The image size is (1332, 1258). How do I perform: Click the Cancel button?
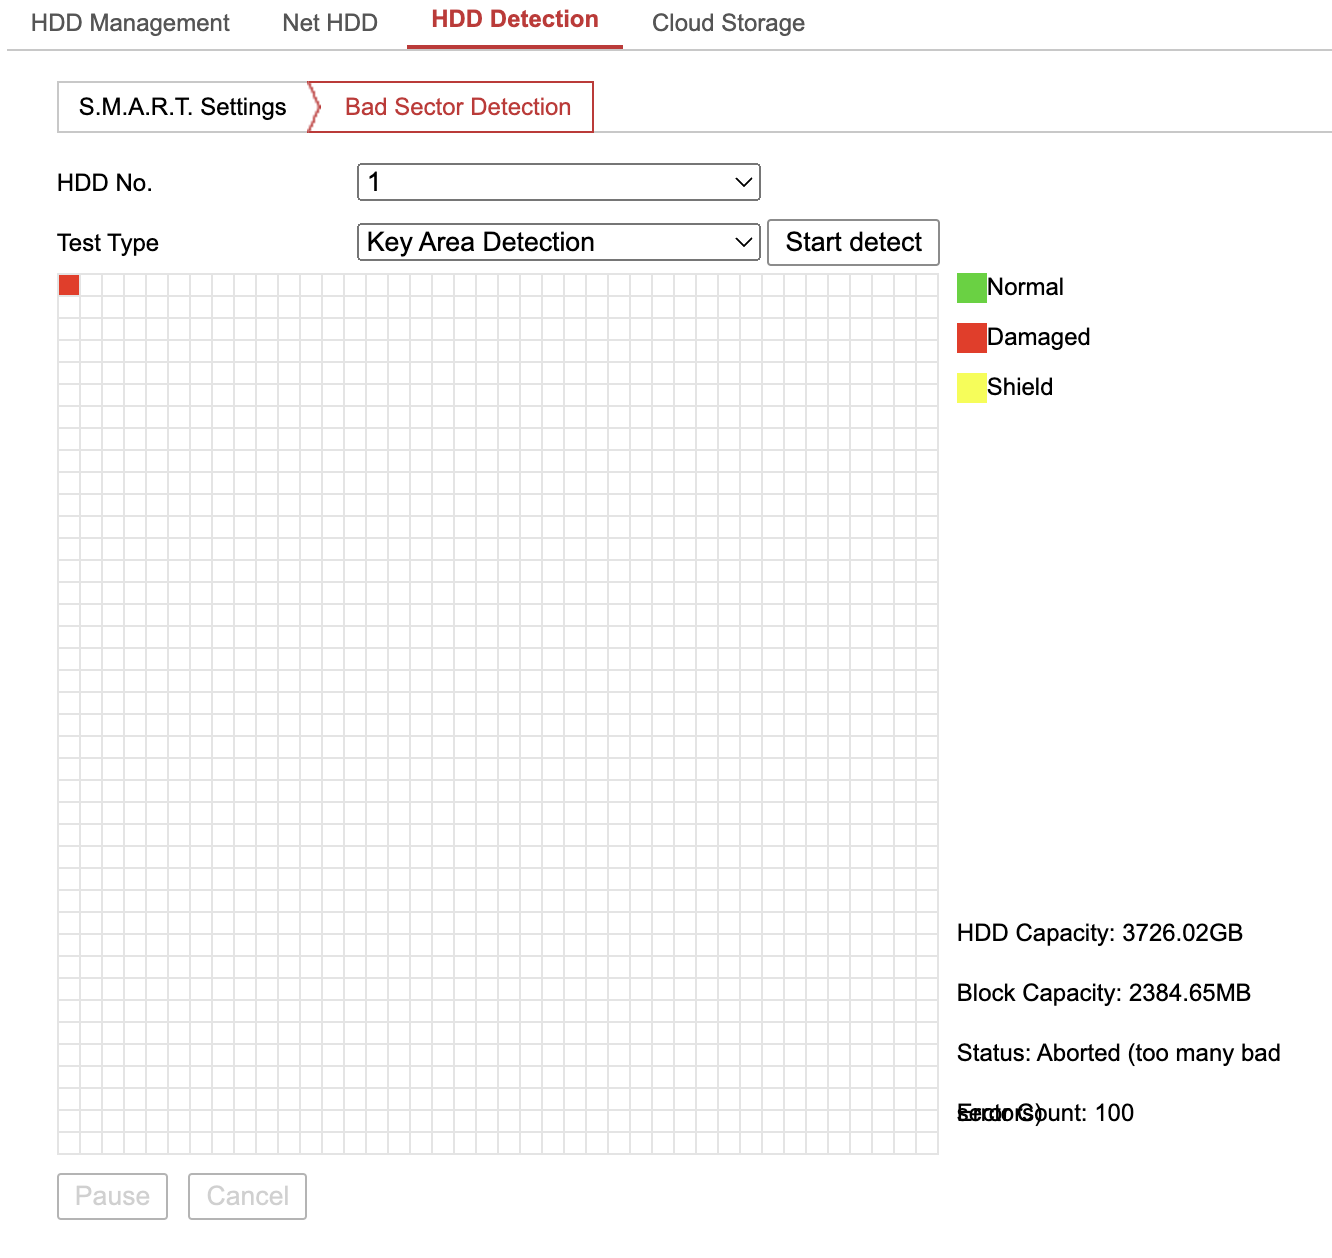[247, 1196]
